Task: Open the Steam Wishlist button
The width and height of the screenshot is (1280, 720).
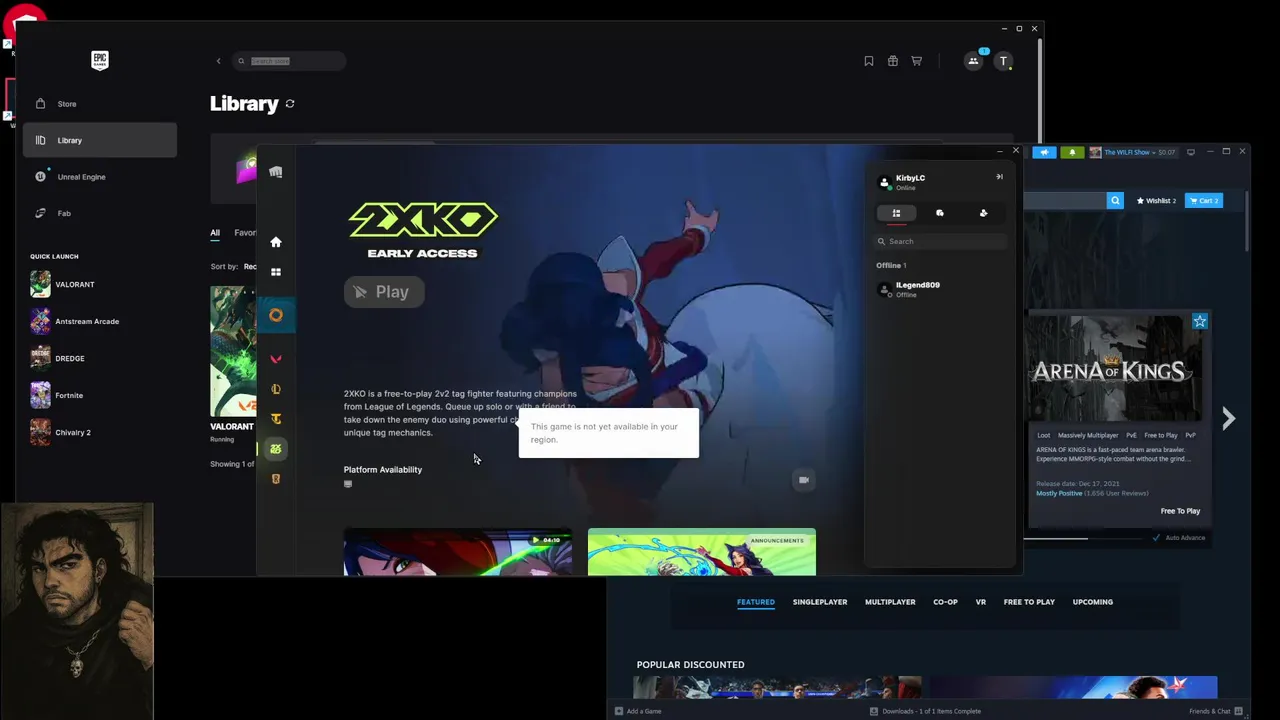Action: pyautogui.click(x=1156, y=201)
